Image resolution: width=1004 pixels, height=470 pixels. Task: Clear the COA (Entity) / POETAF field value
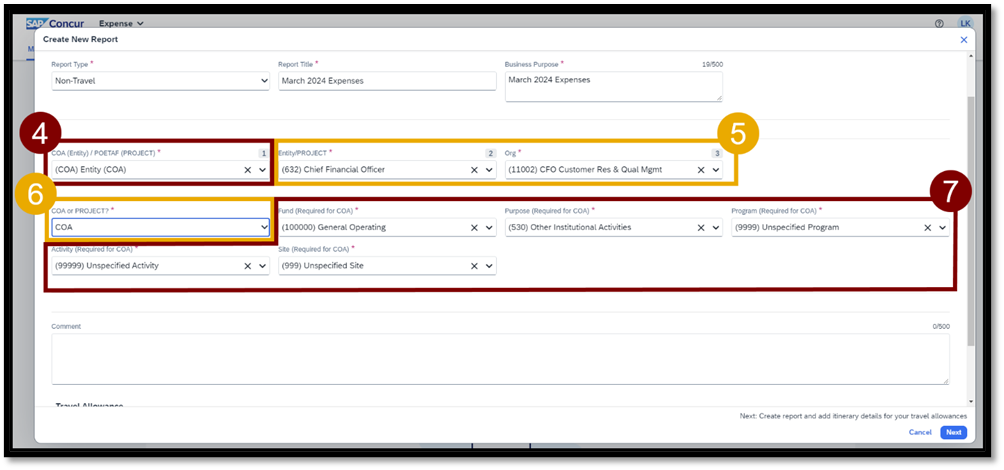tap(247, 170)
